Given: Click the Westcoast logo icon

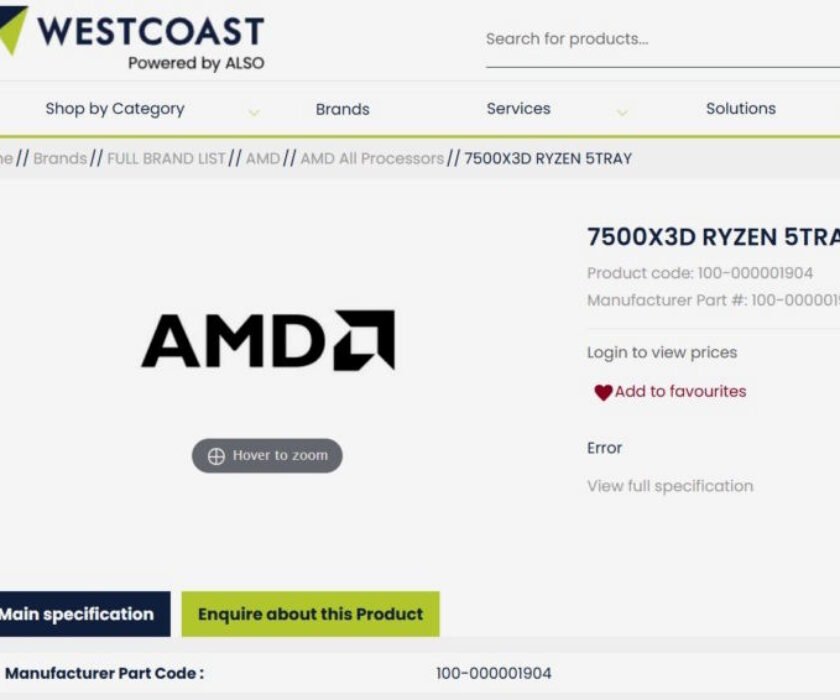Looking at the screenshot, I should pyautogui.click(x=10, y=30).
